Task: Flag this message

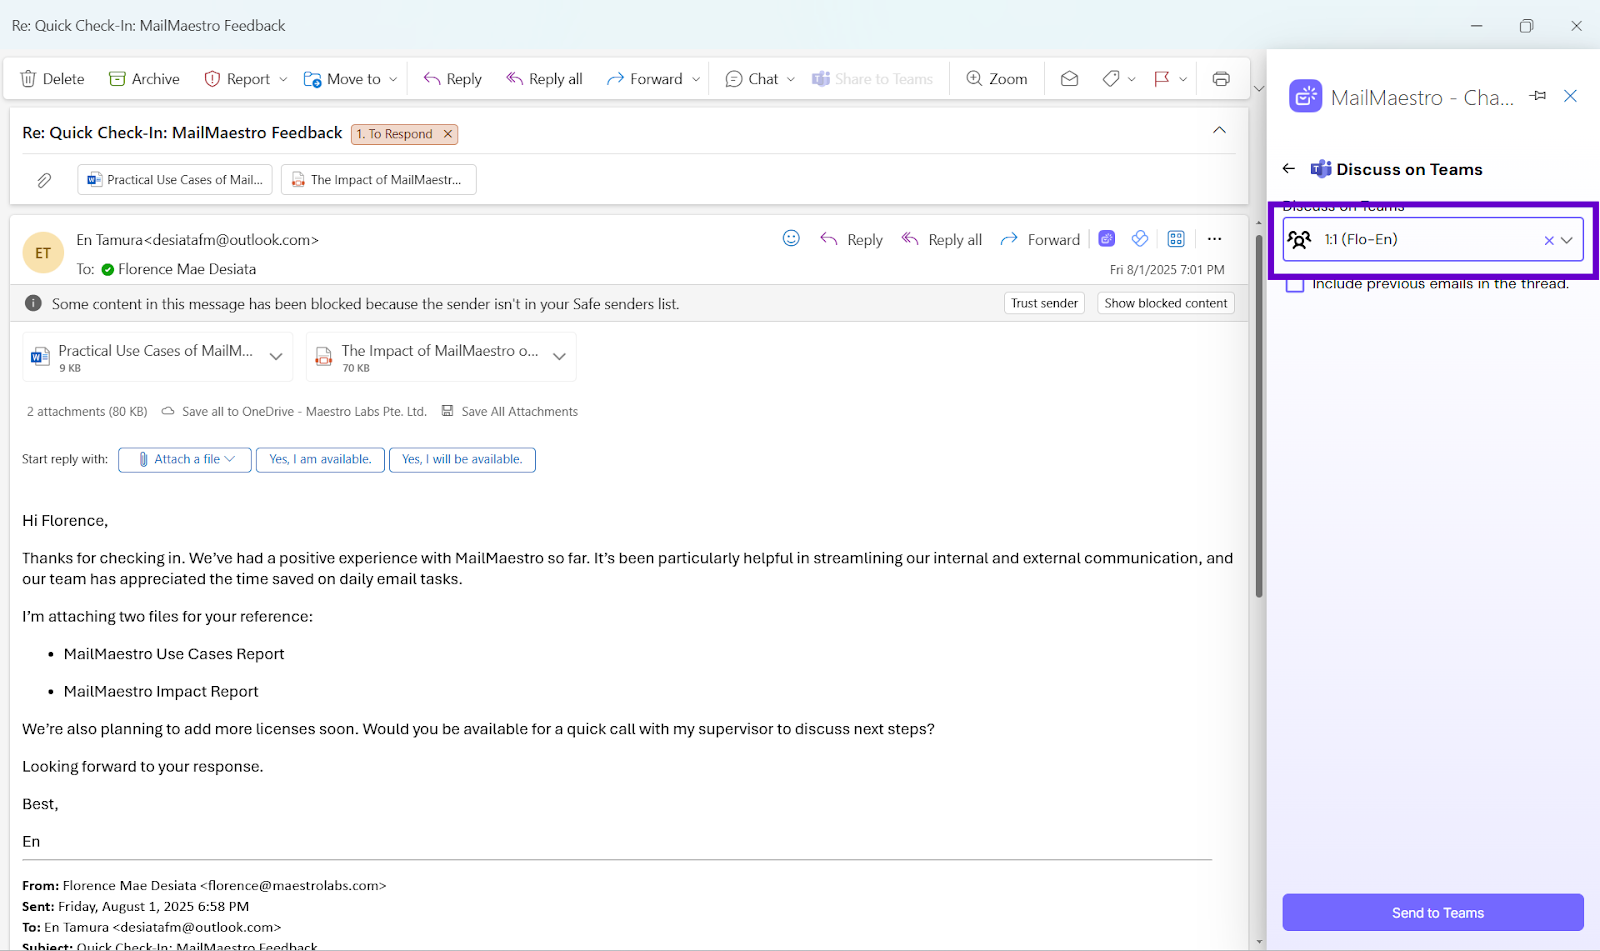Action: (1162, 79)
